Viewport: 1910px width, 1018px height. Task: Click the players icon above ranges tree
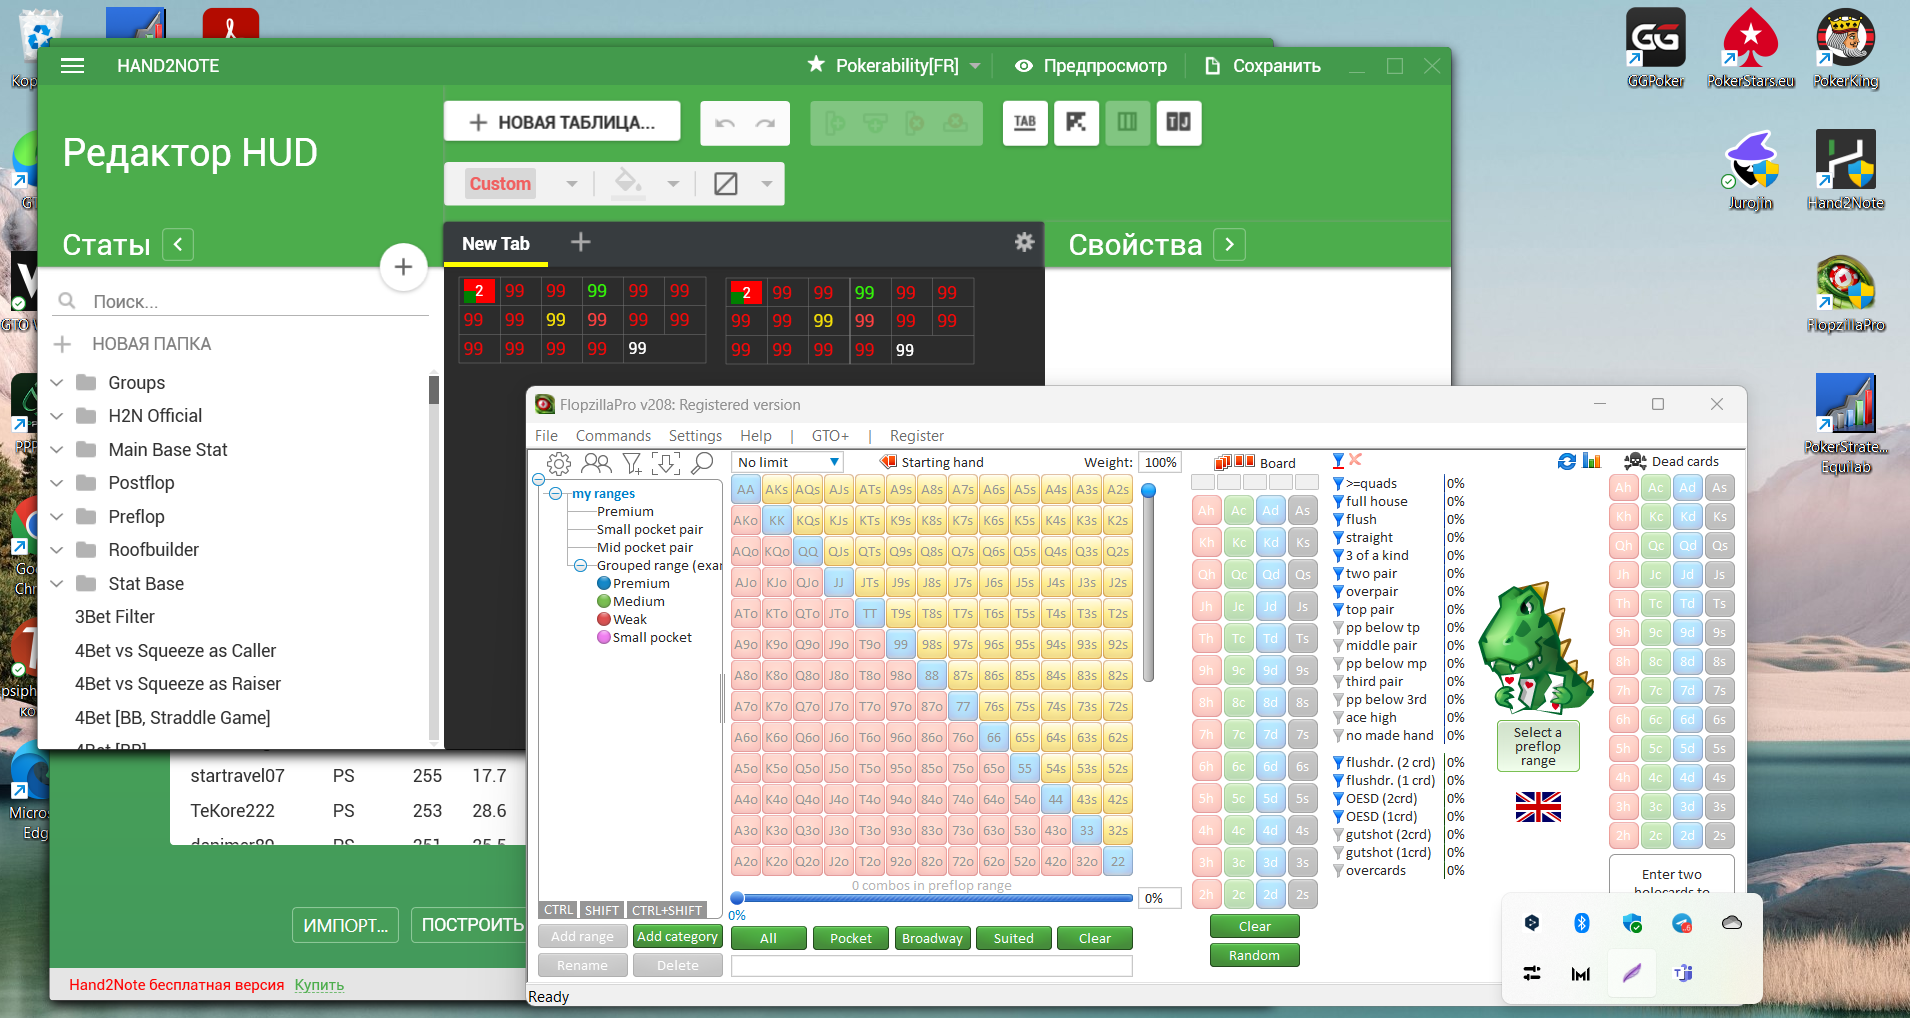596,463
